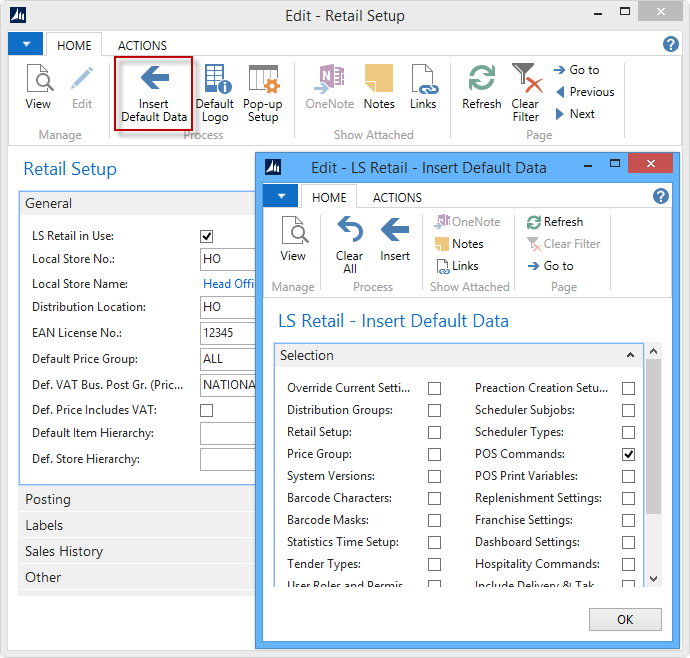Viewport: 690px width, 658px height.
Task: Check the Barcode Masks option
Action: 434,520
